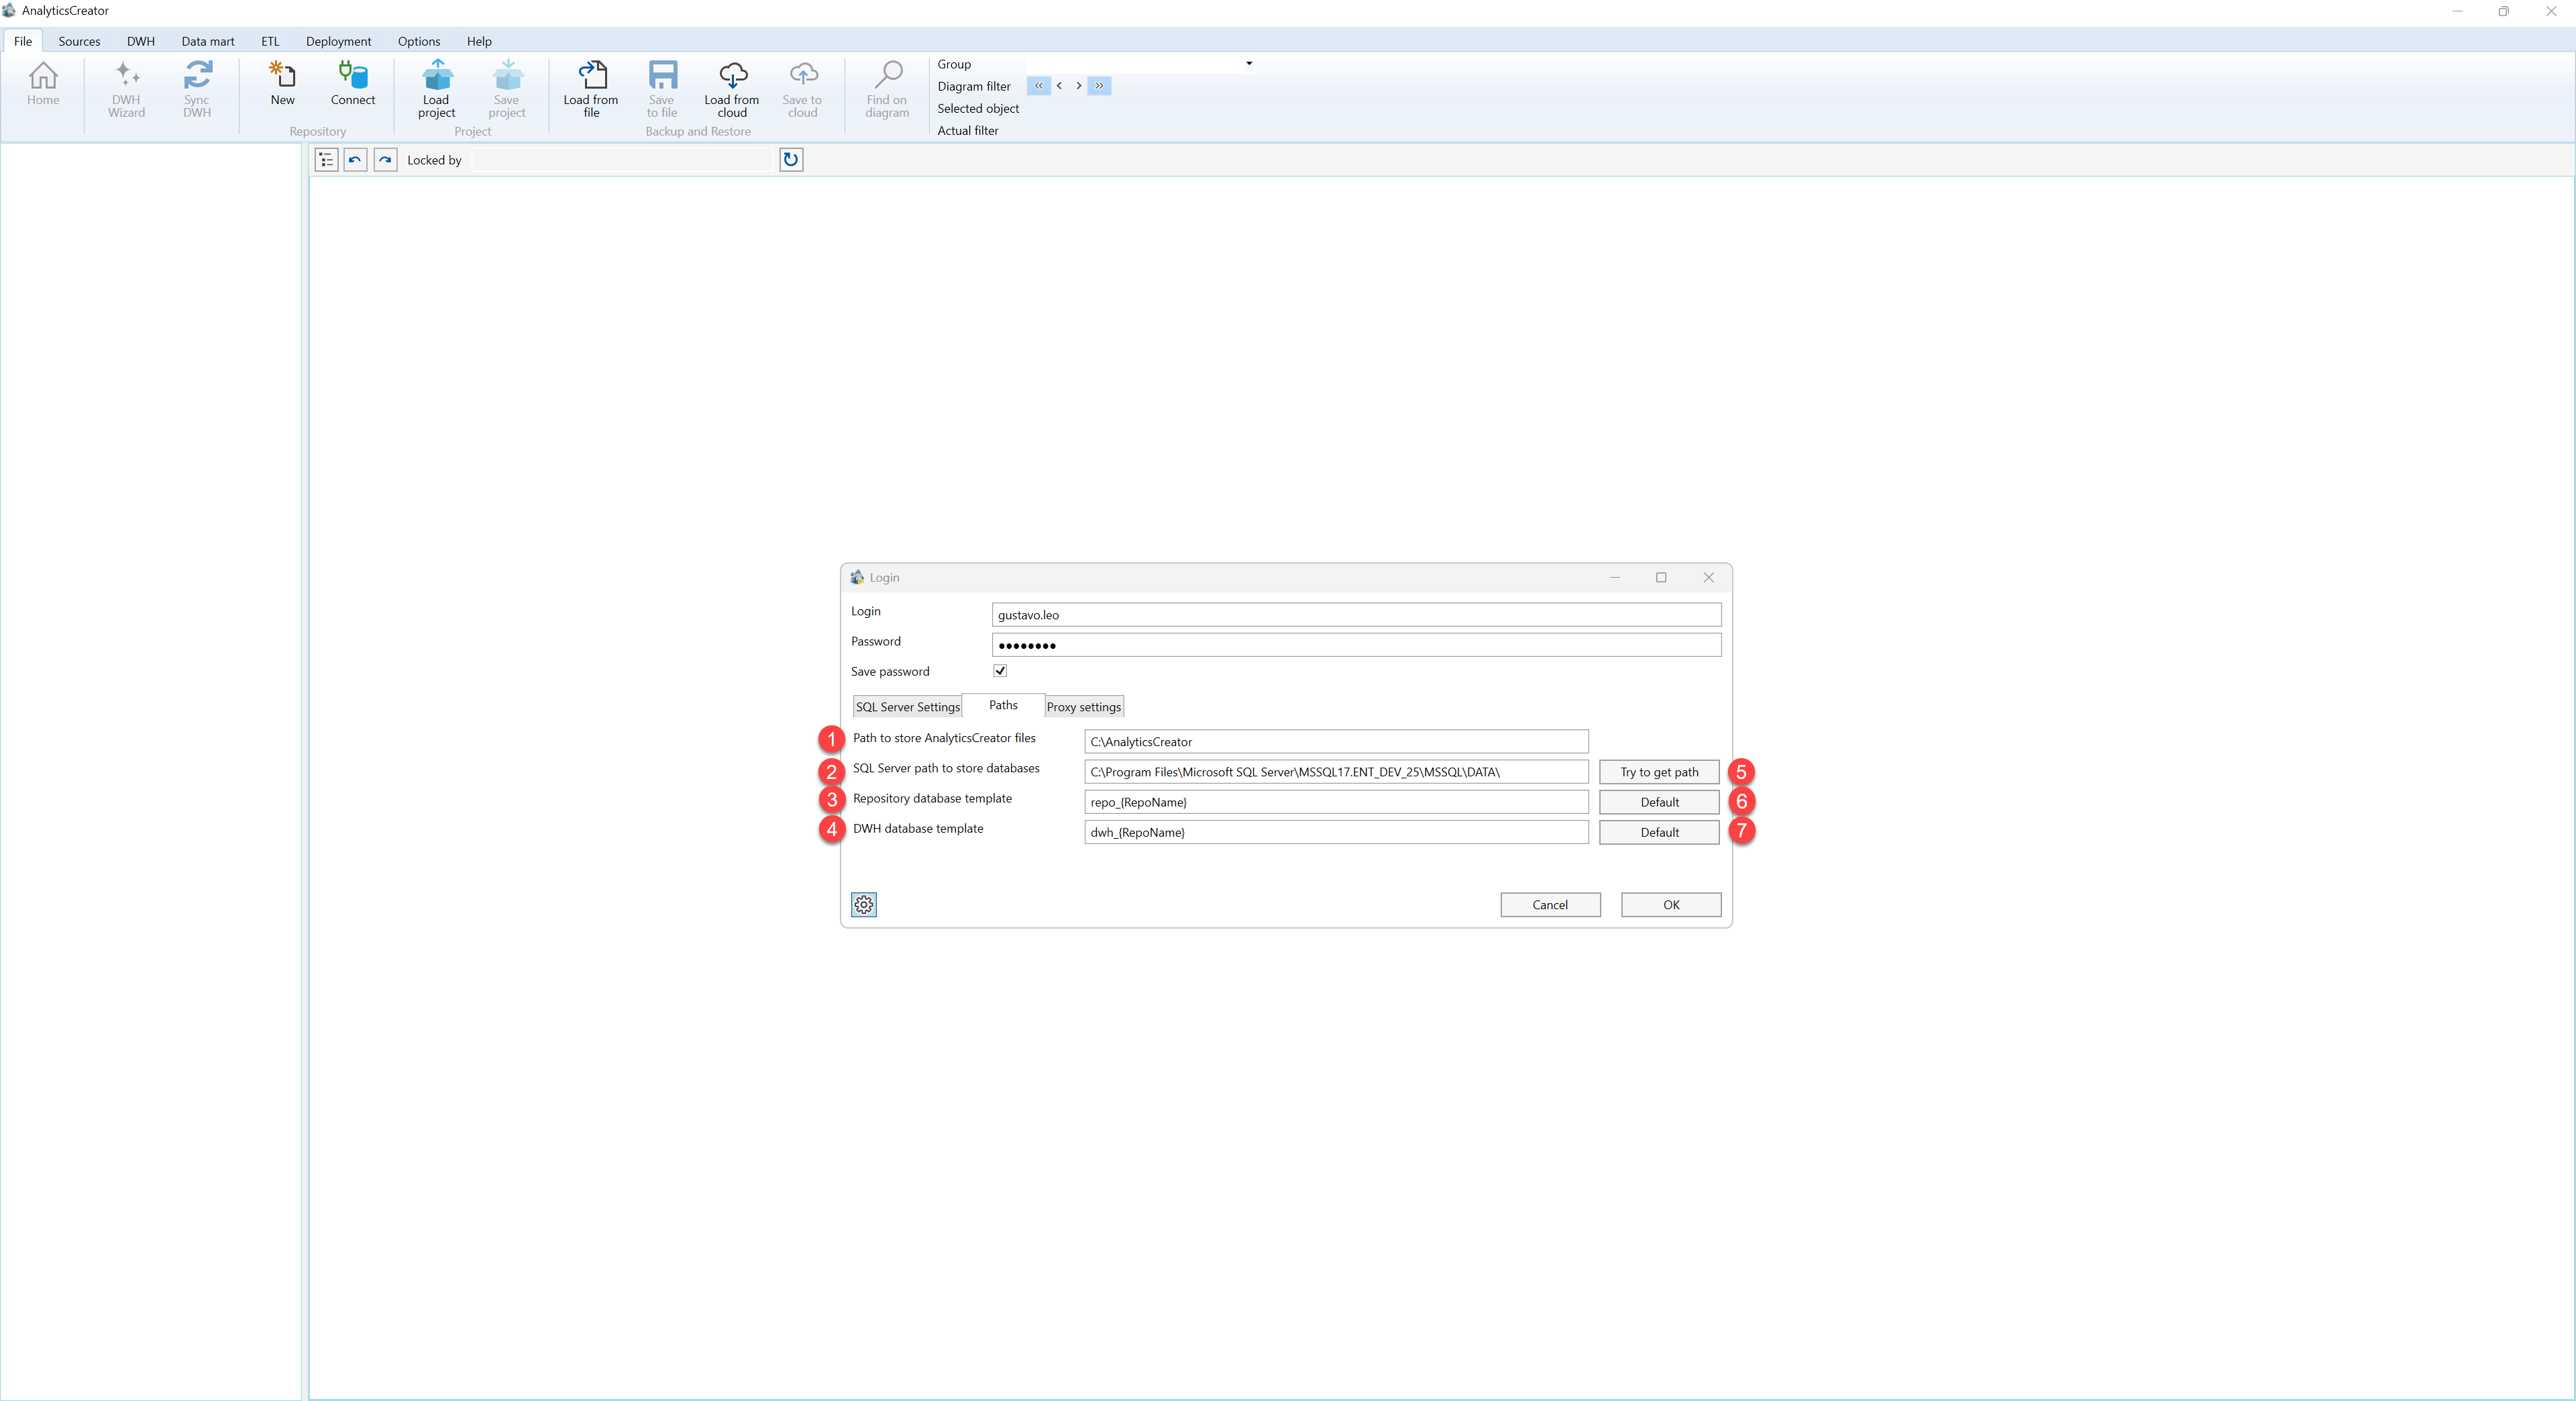Viewport: 2576px width, 1401px height.
Task: Launch the DWH Wizard
Action: 126,89
